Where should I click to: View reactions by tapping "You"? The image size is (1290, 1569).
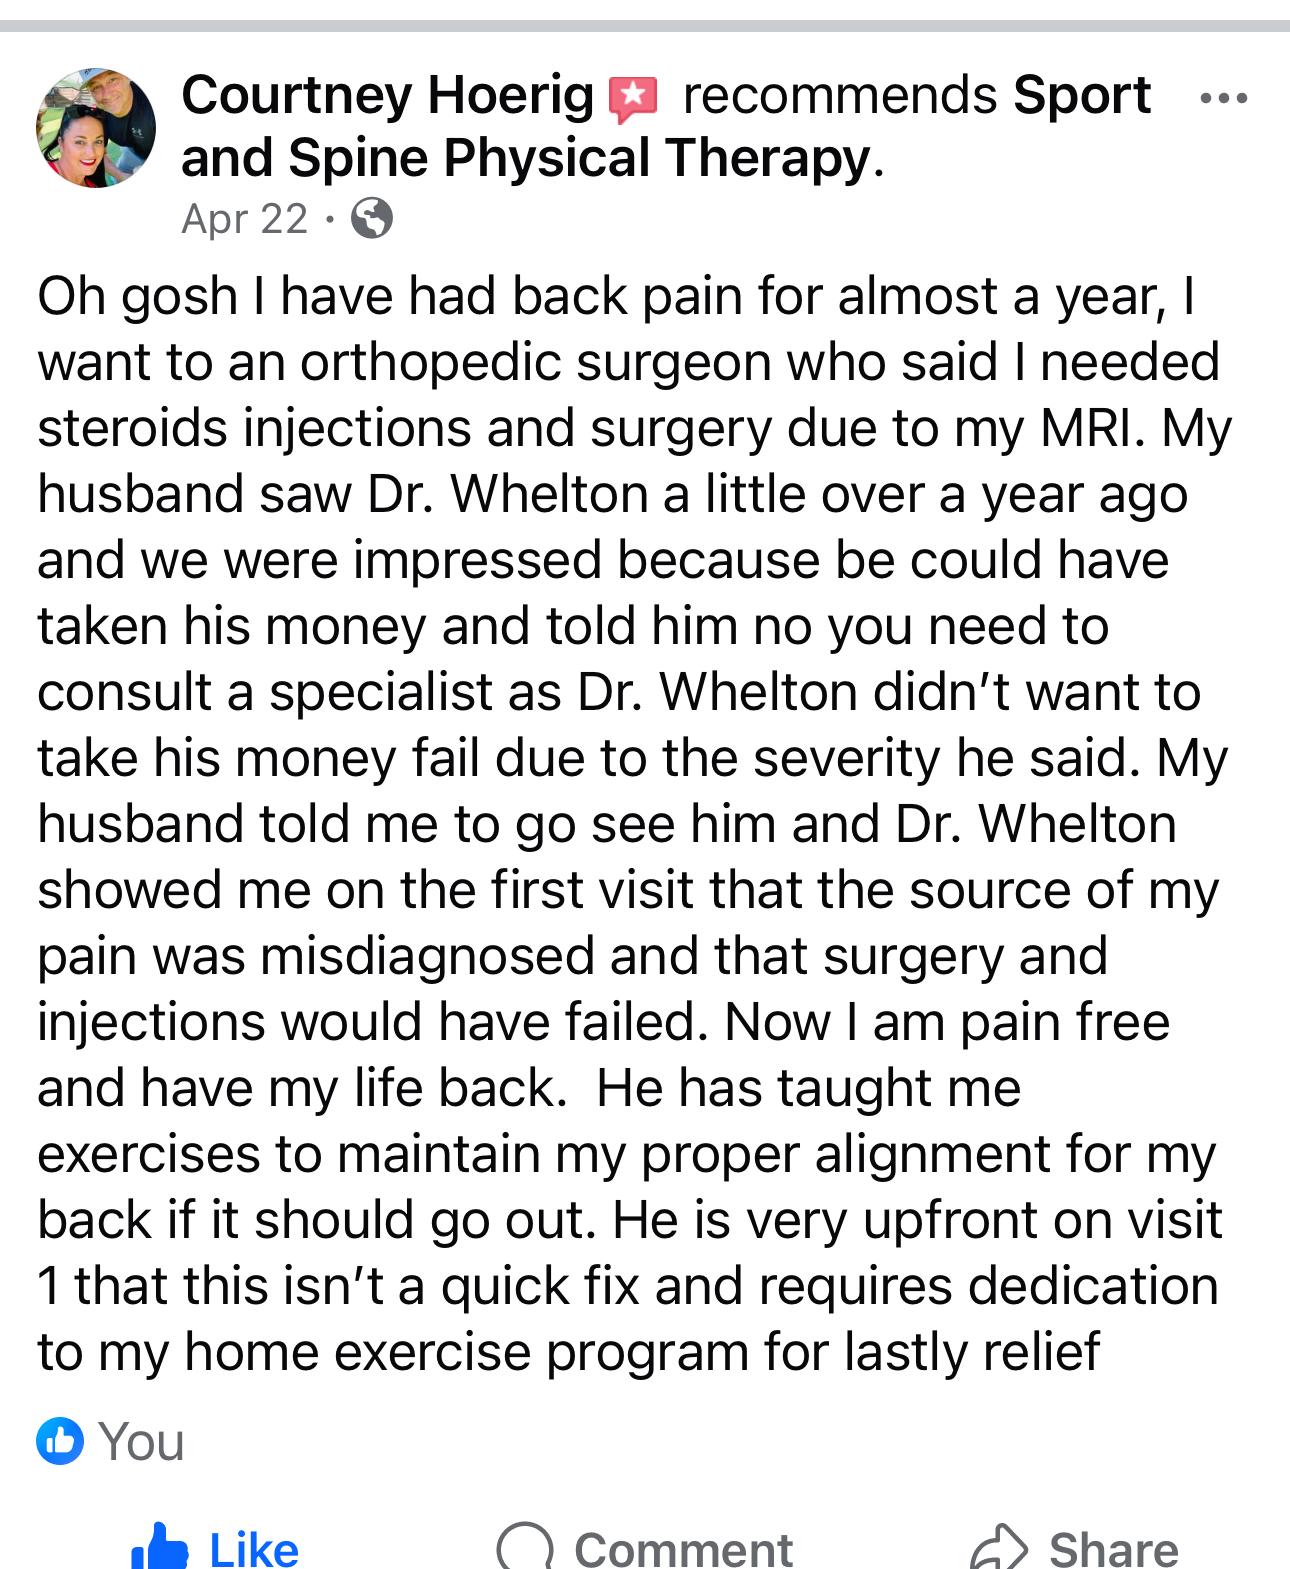(141, 1442)
